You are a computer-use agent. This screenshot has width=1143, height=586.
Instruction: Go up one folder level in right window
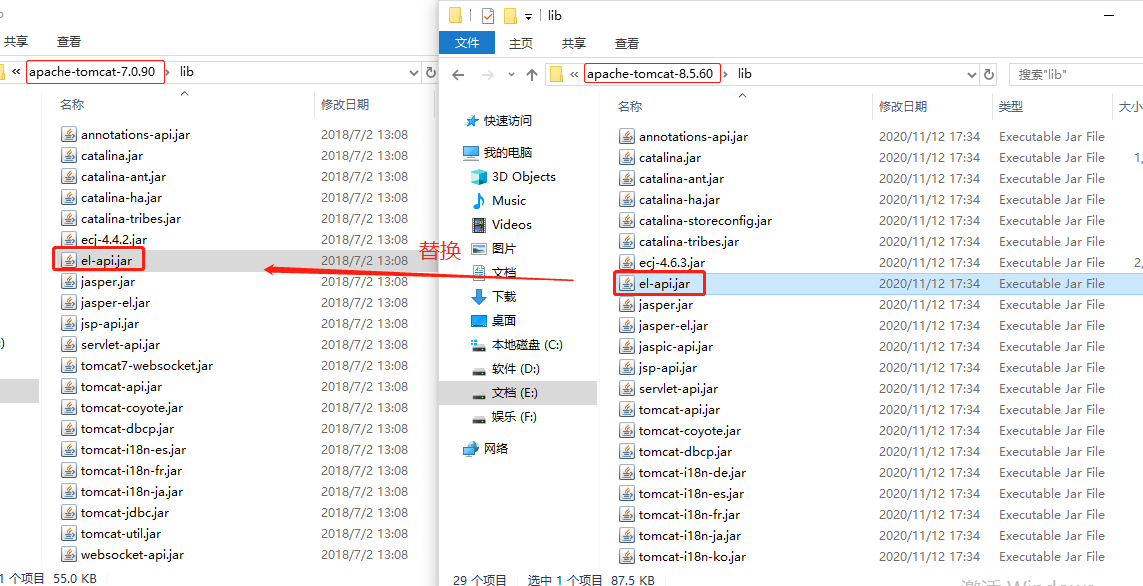click(532, 74)
